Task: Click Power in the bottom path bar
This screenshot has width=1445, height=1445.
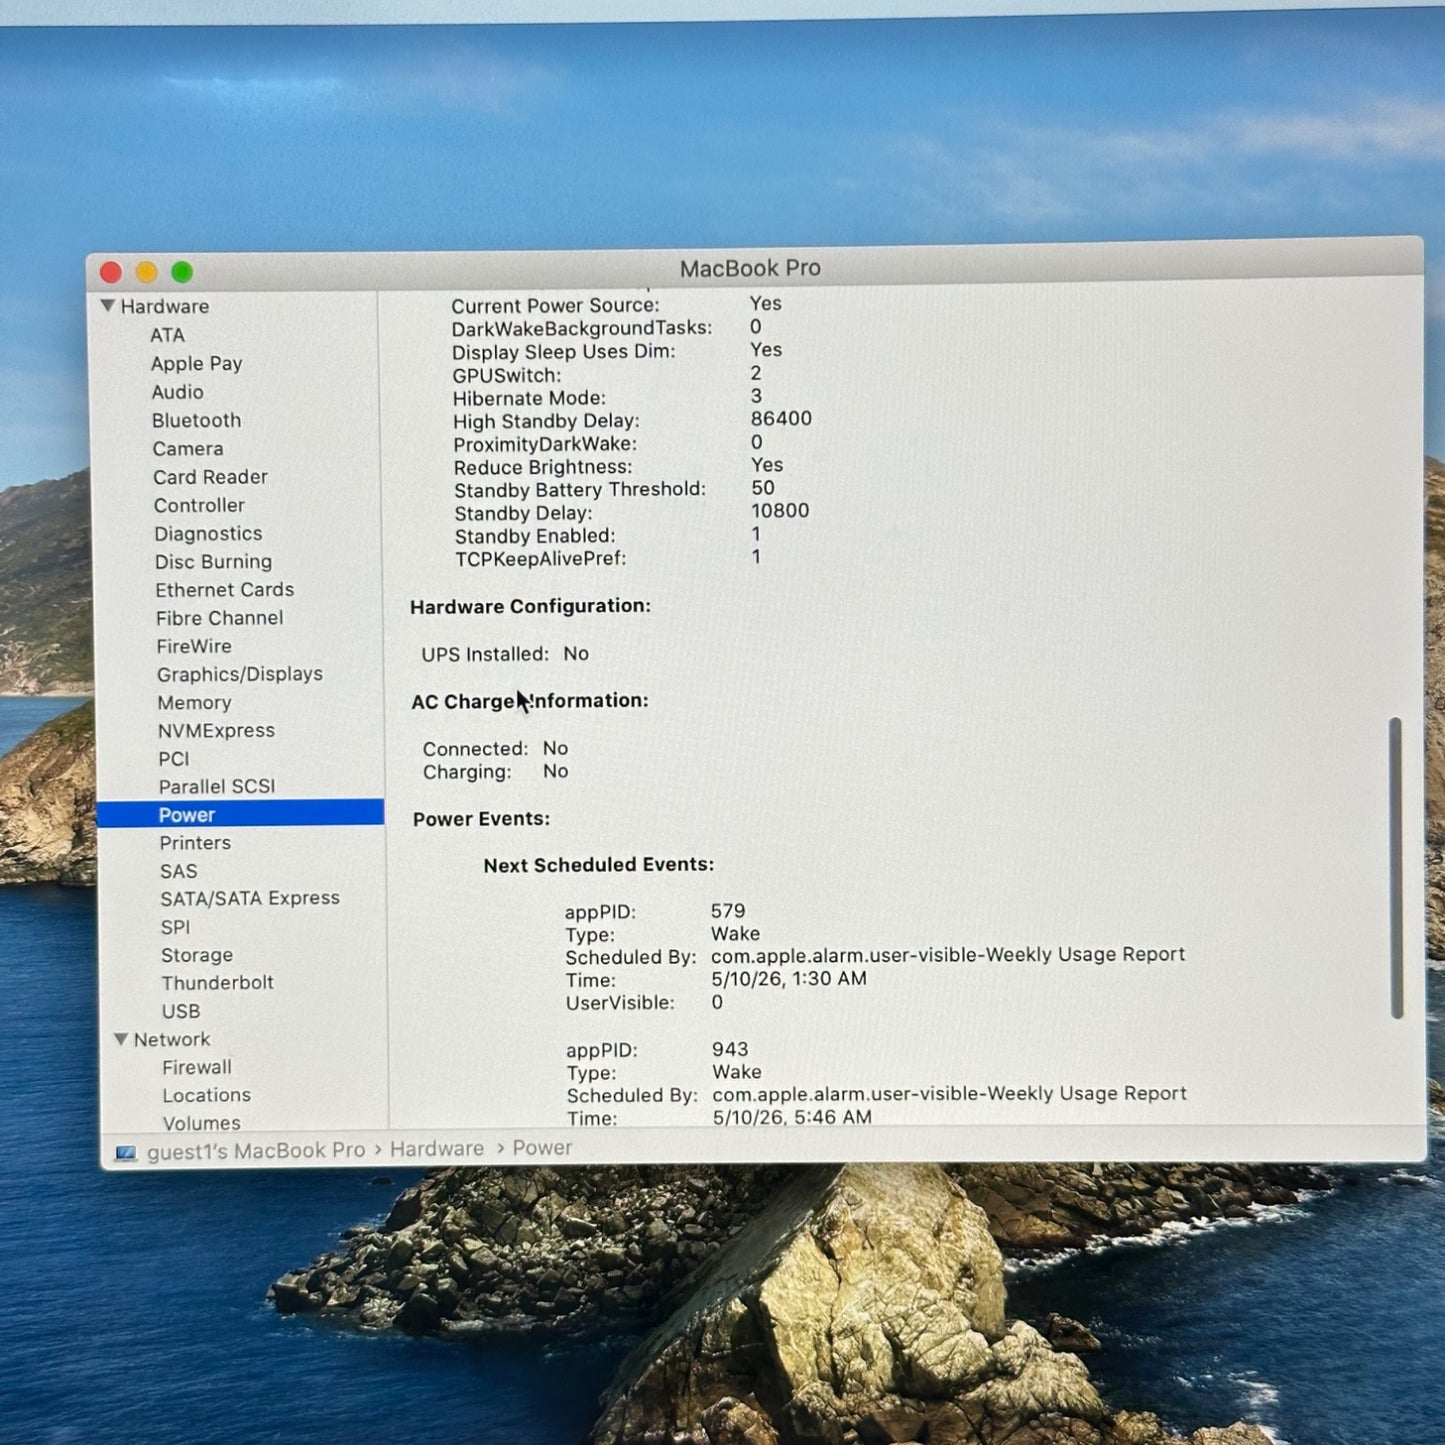Action: 542,1148
